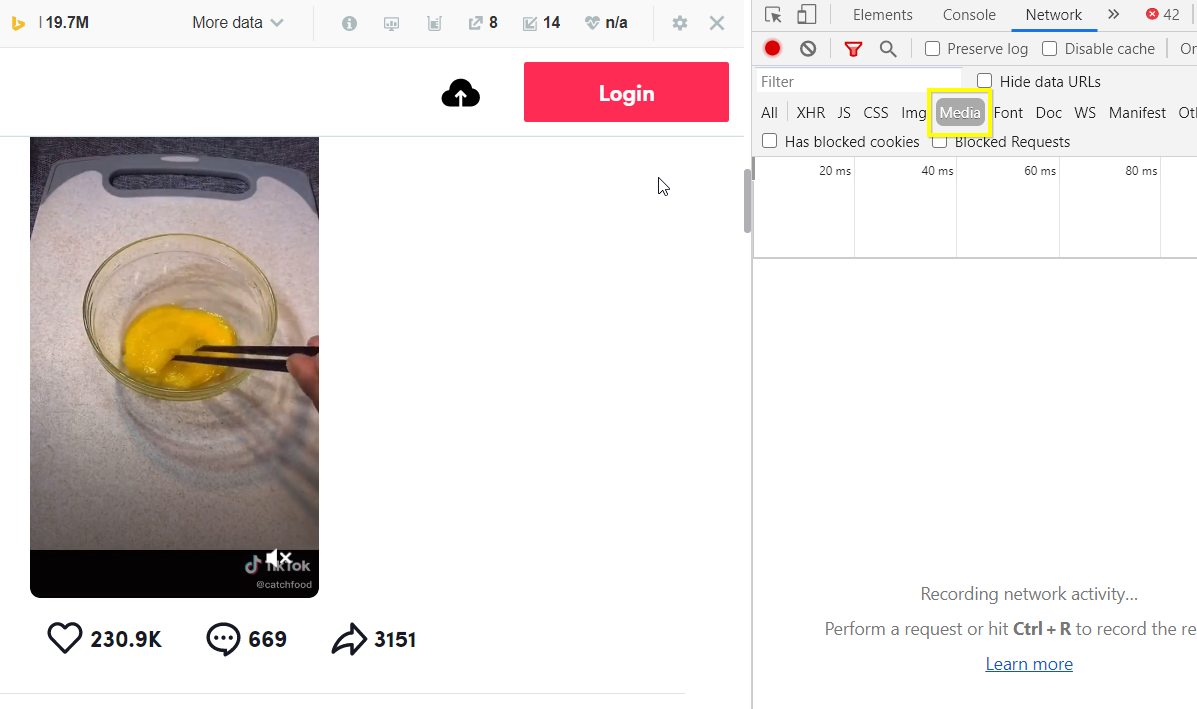Screen dimensions: 1197x709
Task: Click the 230.9K likes count
Action: [126, 640]
